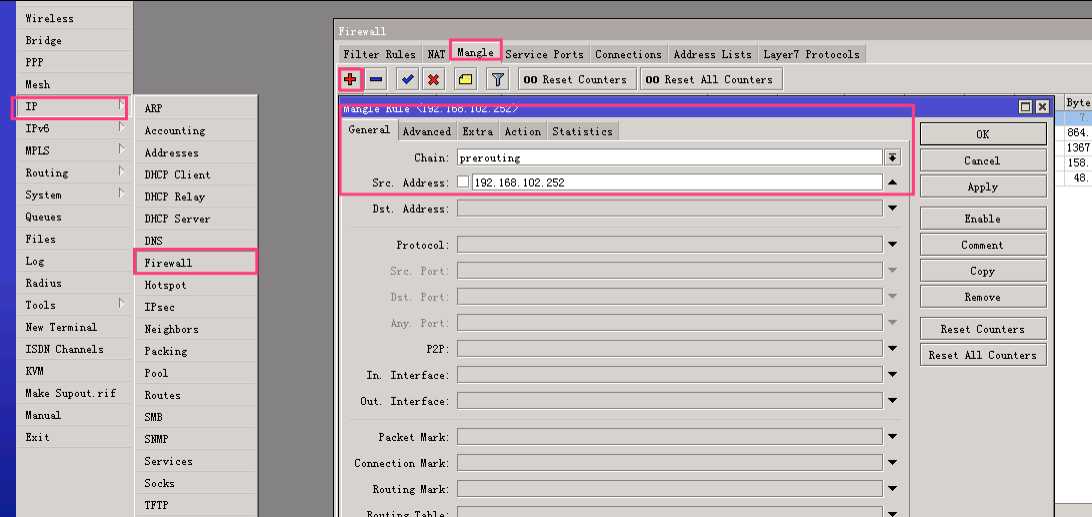Expand the P2P field
Screen dimensions: 1092x517
coord(892,348)
